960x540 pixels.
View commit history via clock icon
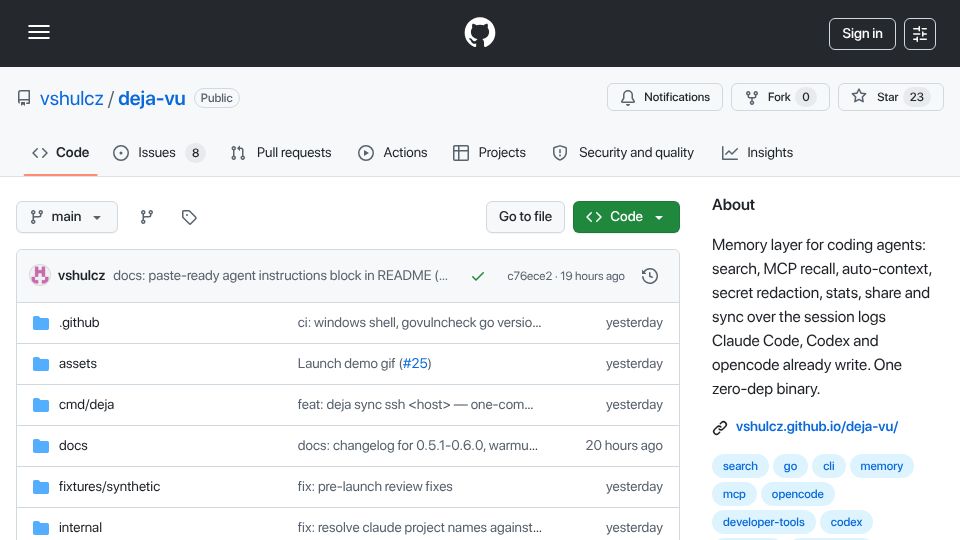click(650, 276)
